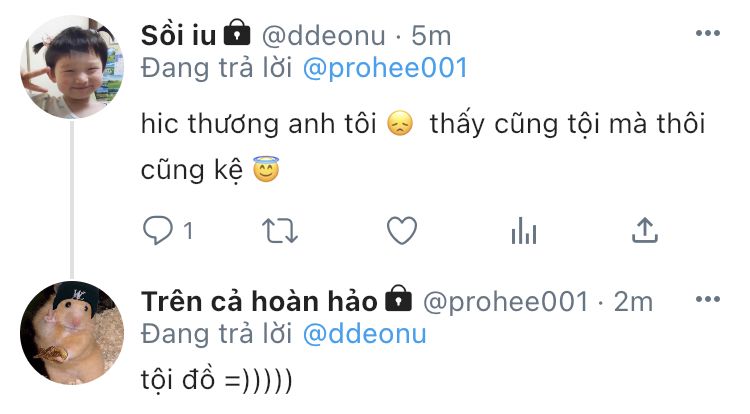750x414 pixels.
Task: Open the 5m timestamp of first tweet
Action: [x=431, y=36]
